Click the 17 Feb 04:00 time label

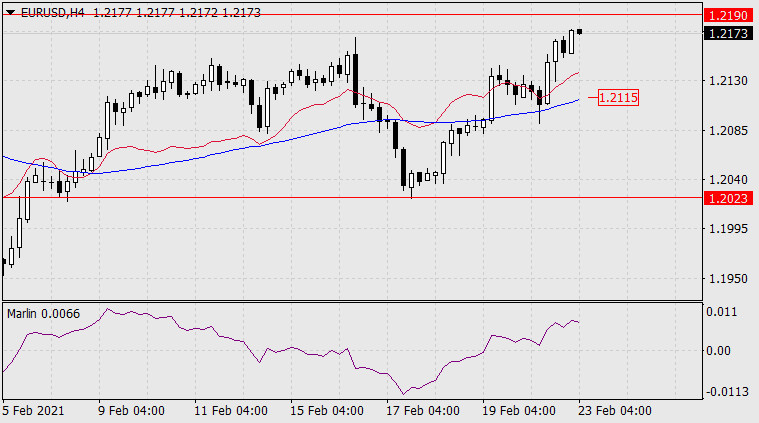423,411
